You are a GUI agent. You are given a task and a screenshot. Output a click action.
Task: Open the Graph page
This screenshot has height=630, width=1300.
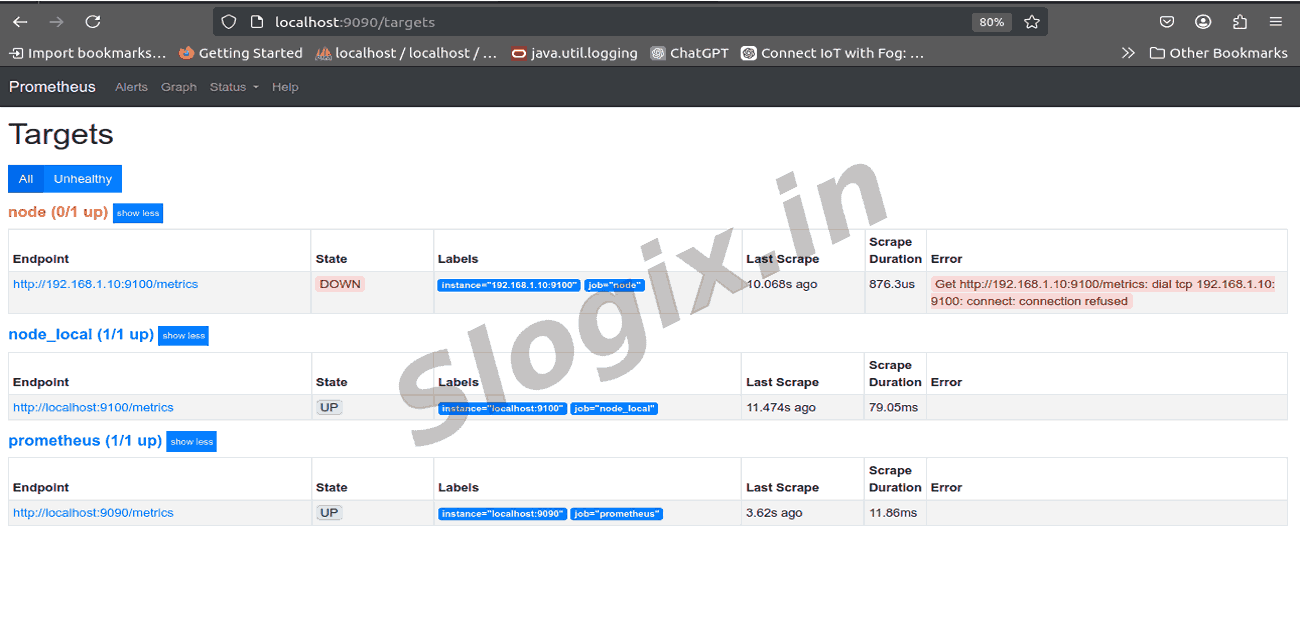179,87
